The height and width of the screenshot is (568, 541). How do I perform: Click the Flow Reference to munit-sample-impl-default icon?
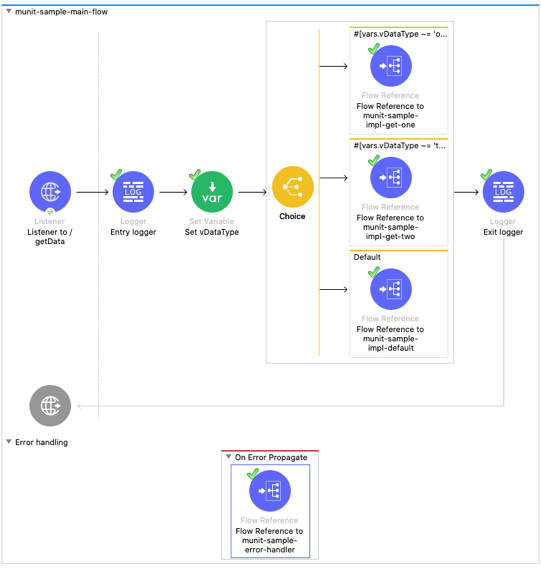click(391, 289)
